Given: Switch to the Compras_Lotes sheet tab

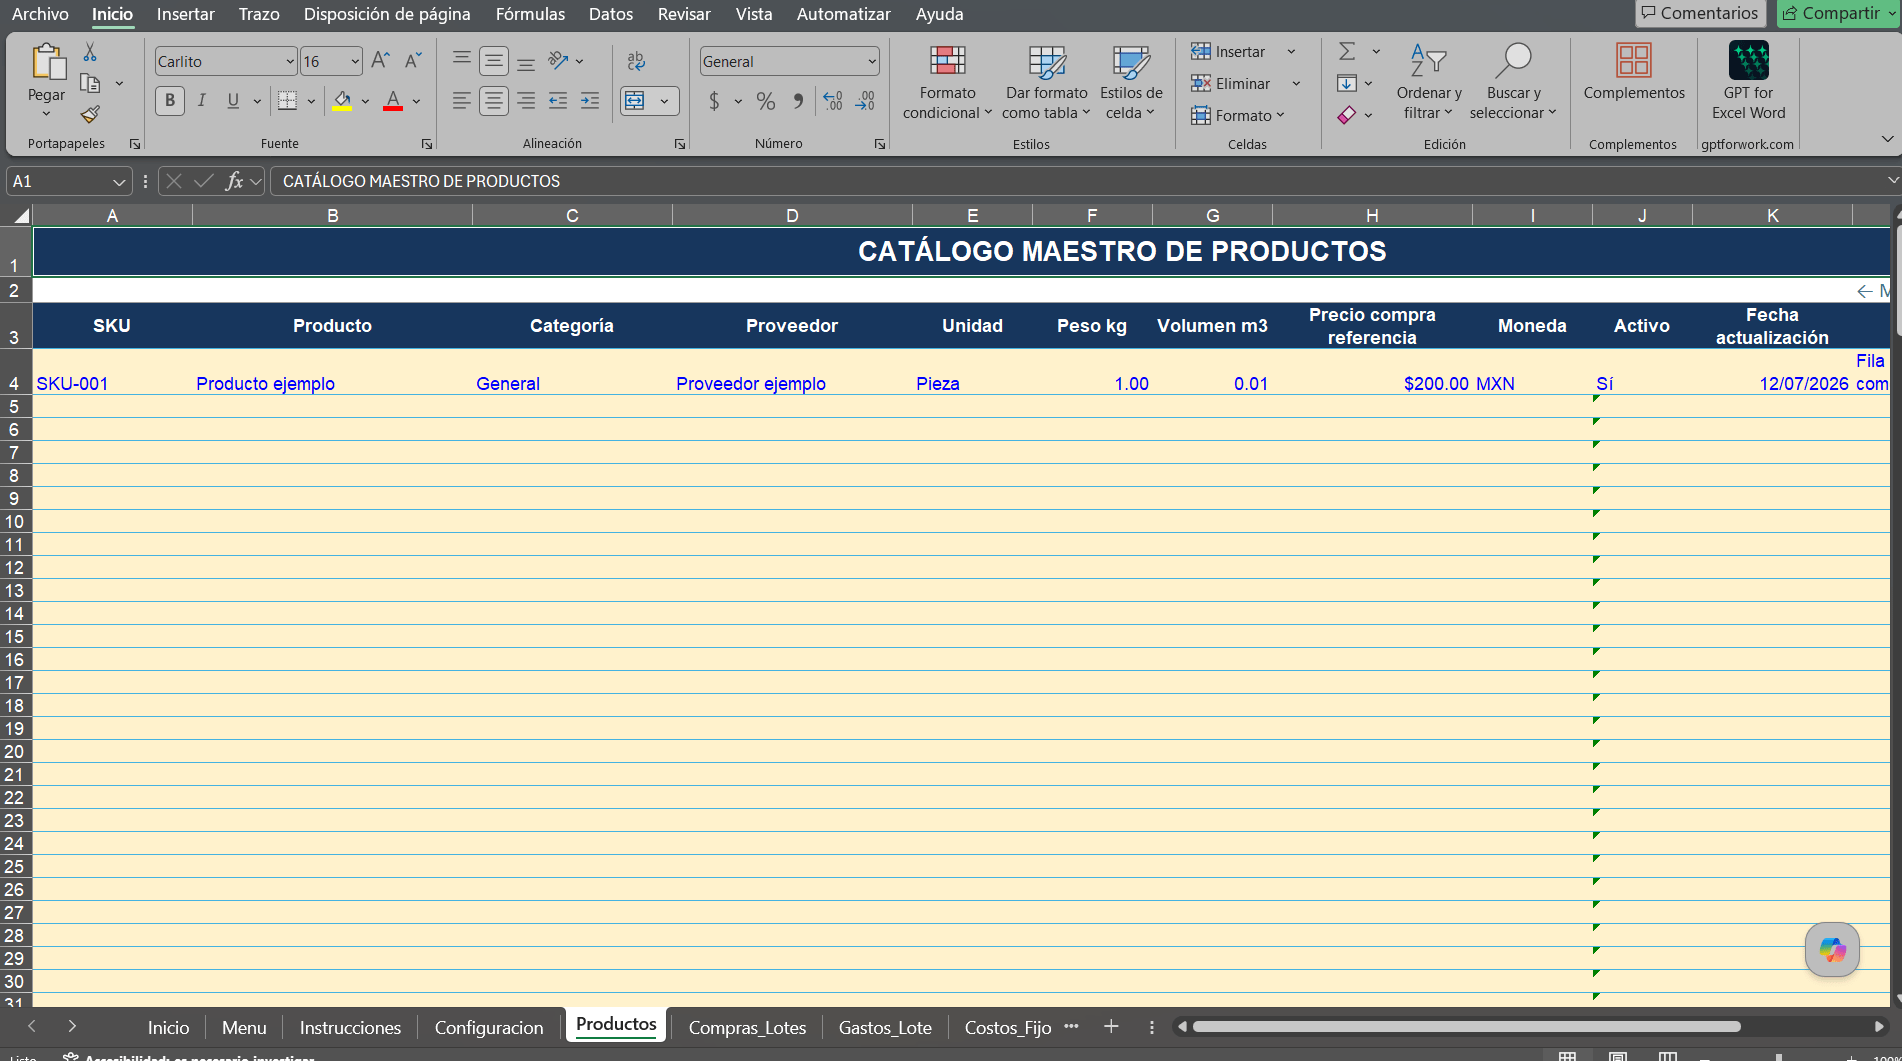Looking at the screenshot, I should click(747, 1027).
